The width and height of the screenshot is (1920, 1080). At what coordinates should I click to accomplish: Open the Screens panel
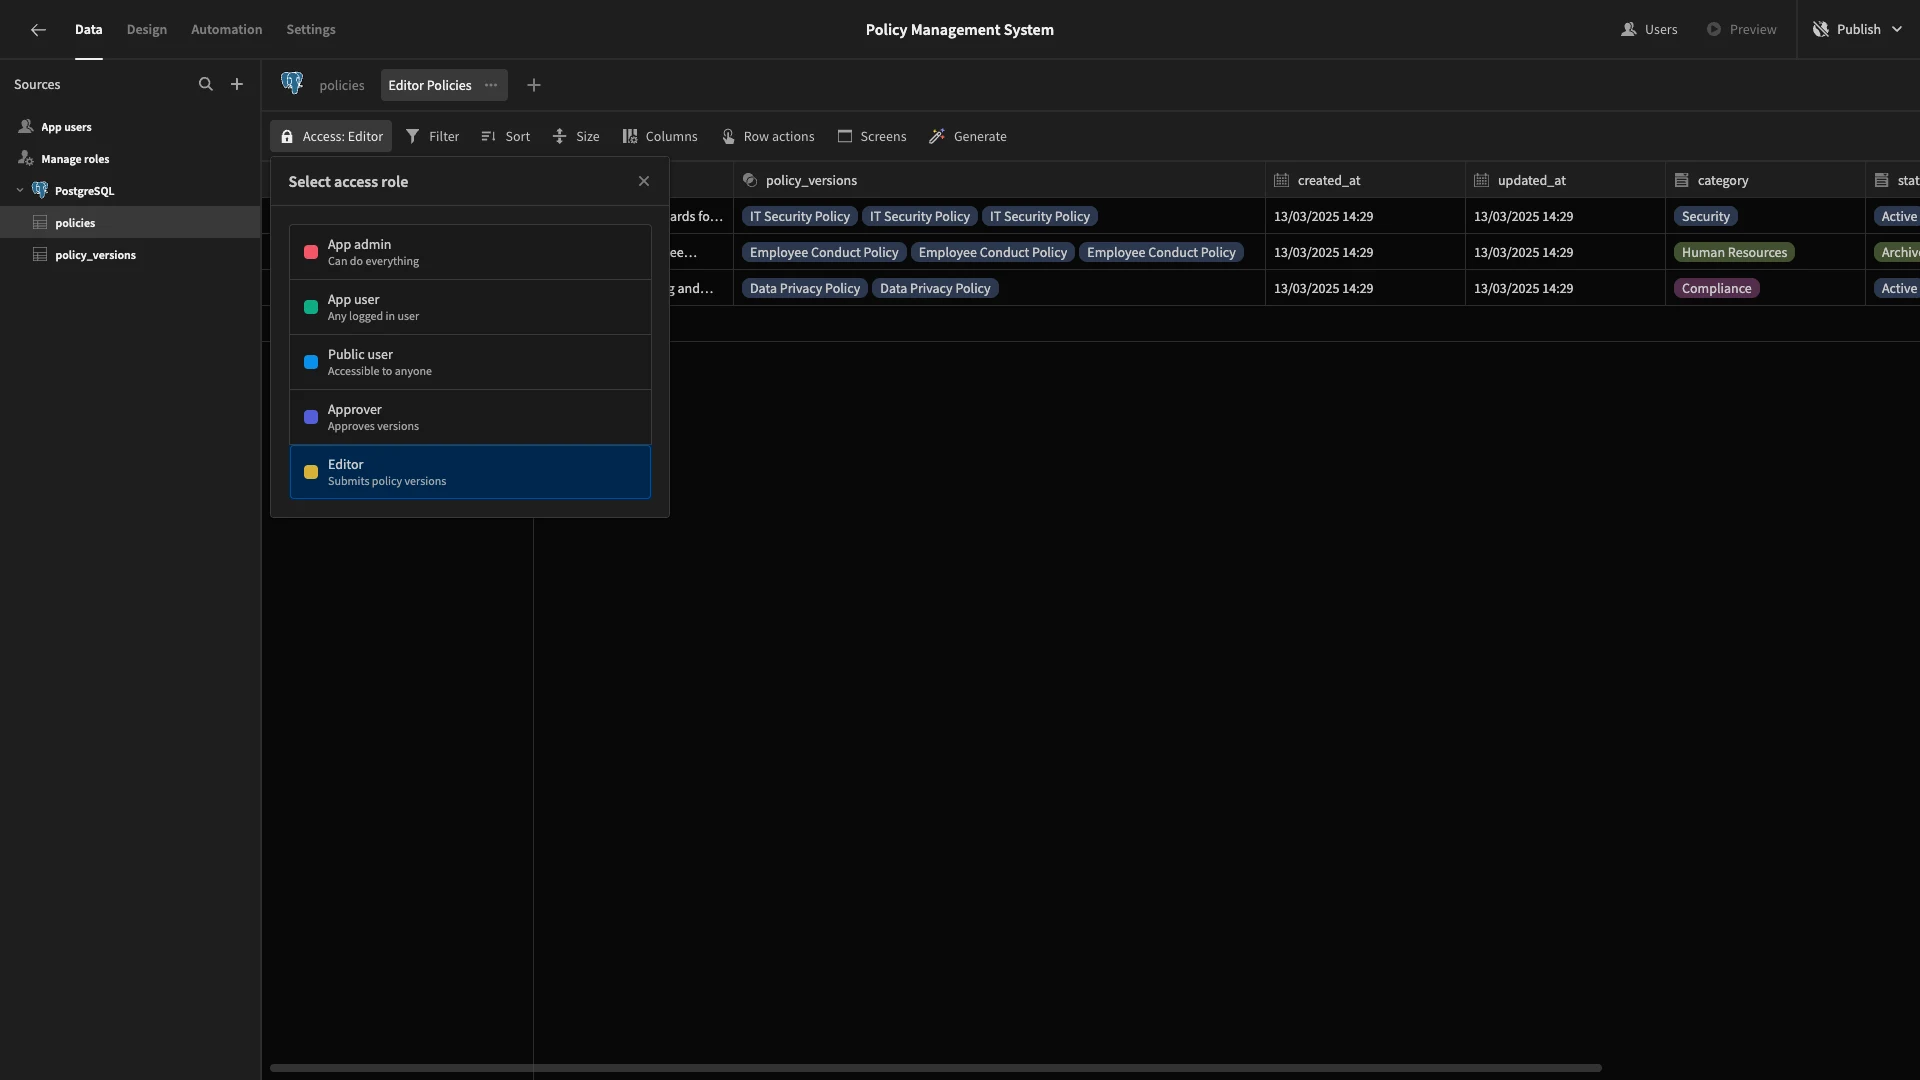pyautogui.click(x=872, y=136)
